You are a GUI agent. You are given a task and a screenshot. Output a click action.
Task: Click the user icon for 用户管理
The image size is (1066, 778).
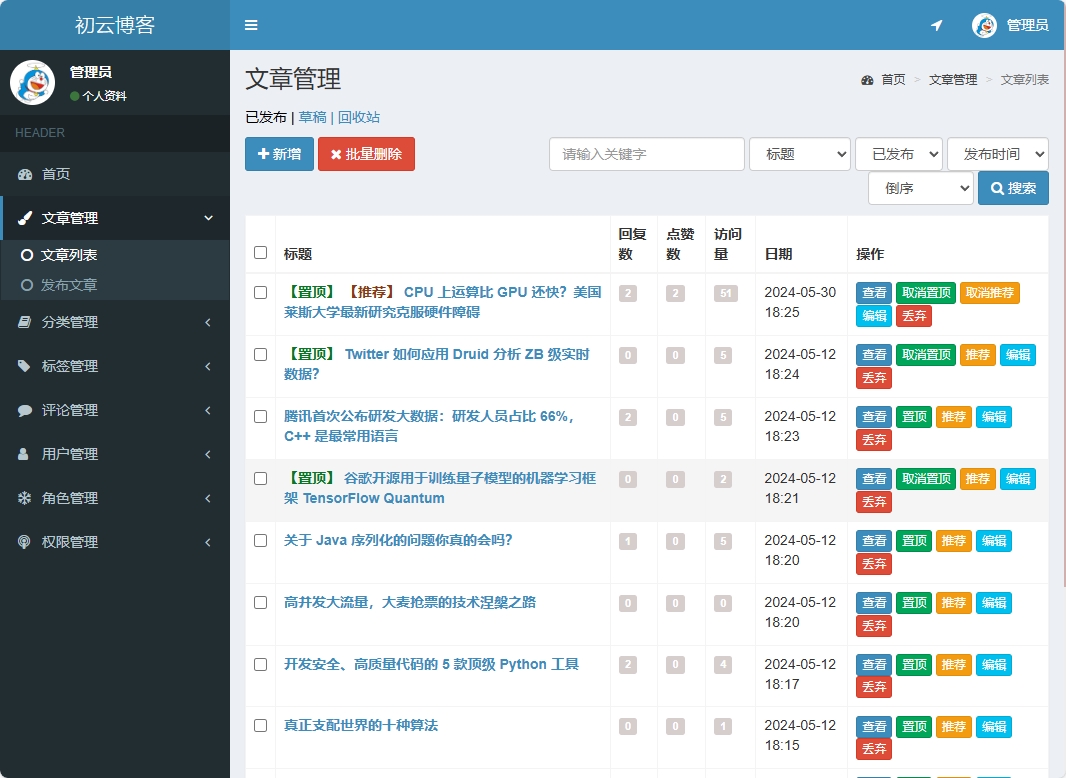point(24,453)
